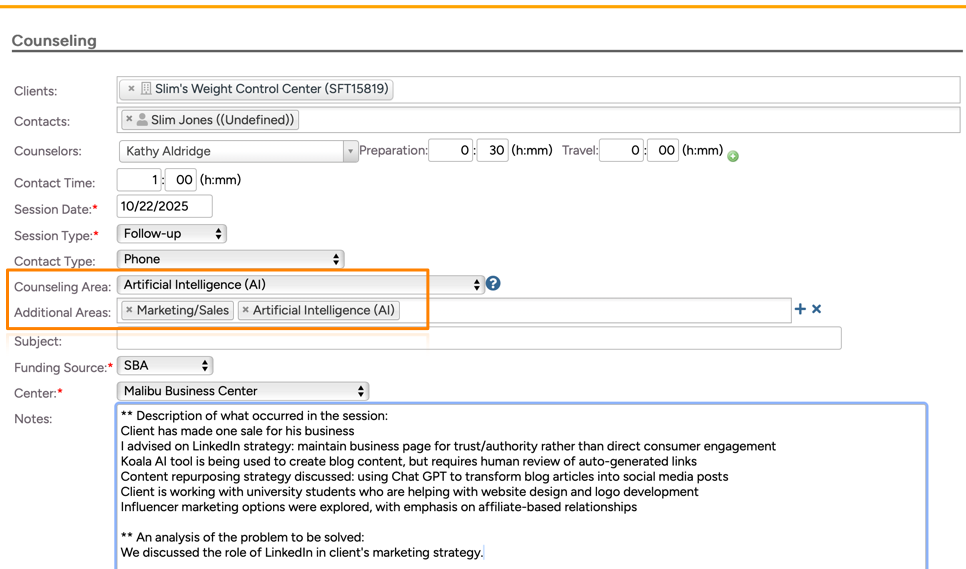Click the Contact Time hours field
966x569 pixels.
coord(139,180)
